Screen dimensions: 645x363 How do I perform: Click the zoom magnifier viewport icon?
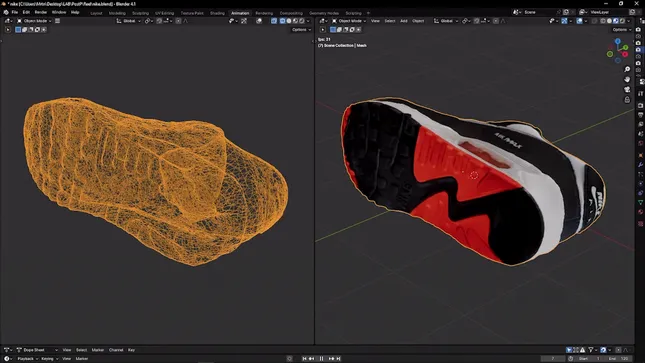[x=627, y=69]
